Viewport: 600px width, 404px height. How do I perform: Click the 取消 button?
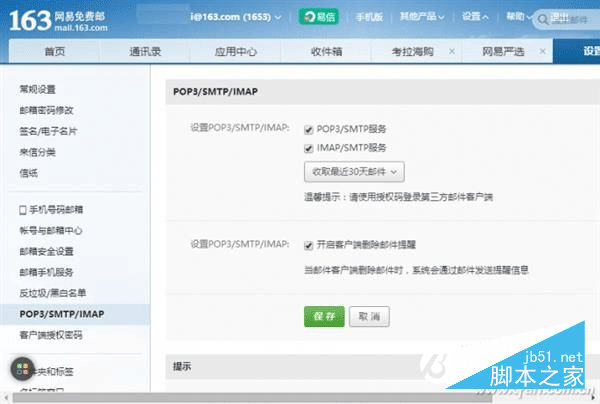[369, 316]
